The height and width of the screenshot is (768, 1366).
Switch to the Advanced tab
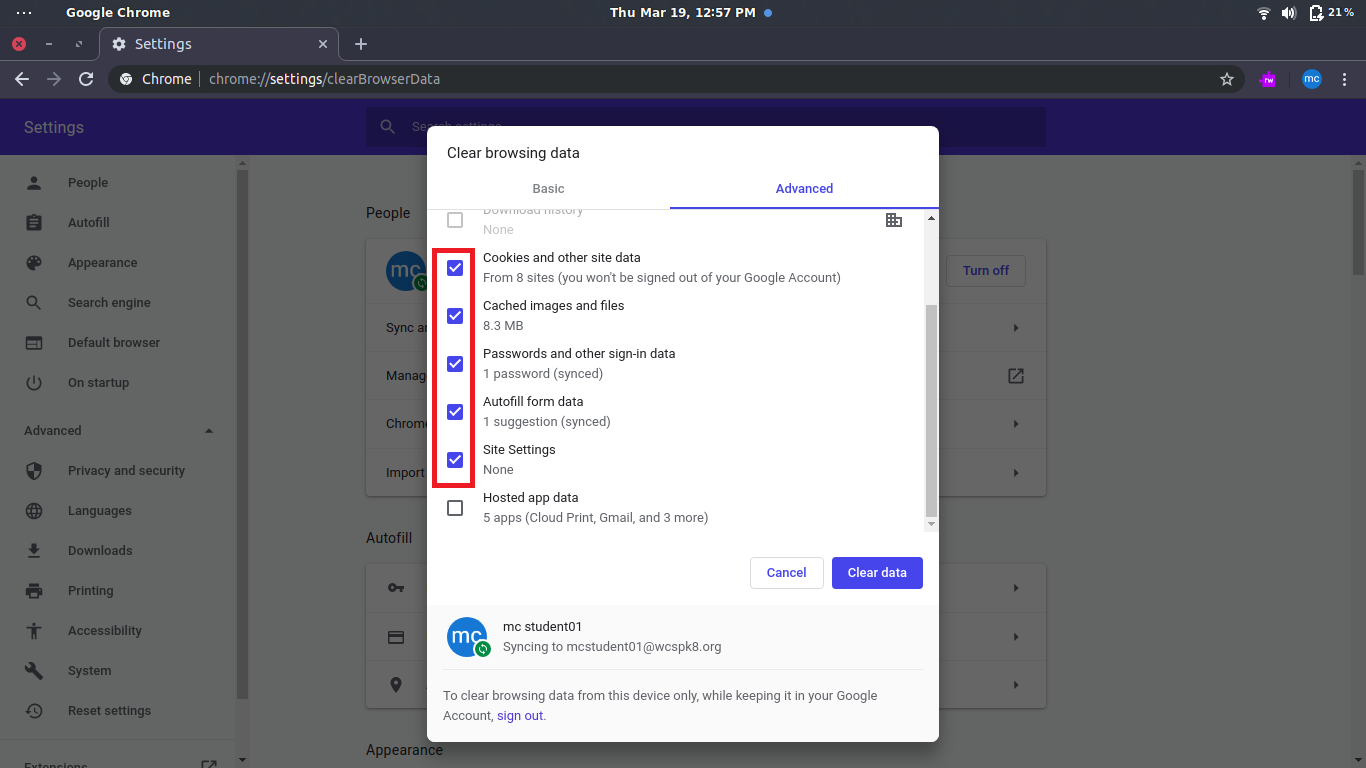[x=804, y=188]
